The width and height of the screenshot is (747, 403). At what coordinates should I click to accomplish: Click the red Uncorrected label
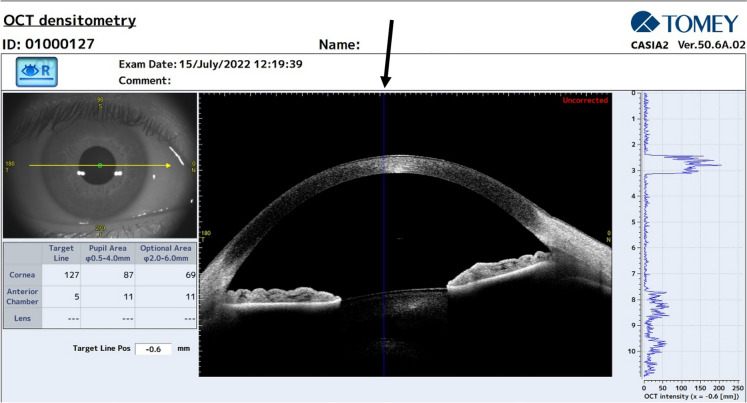(x=584, y=100)
